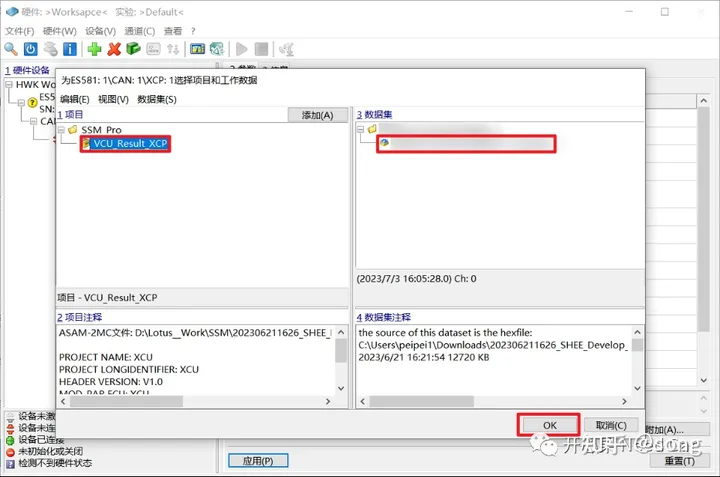Click project comment scroll-down arrow
The height and width of the screenshot is (477, 720).
click(341, 388)
